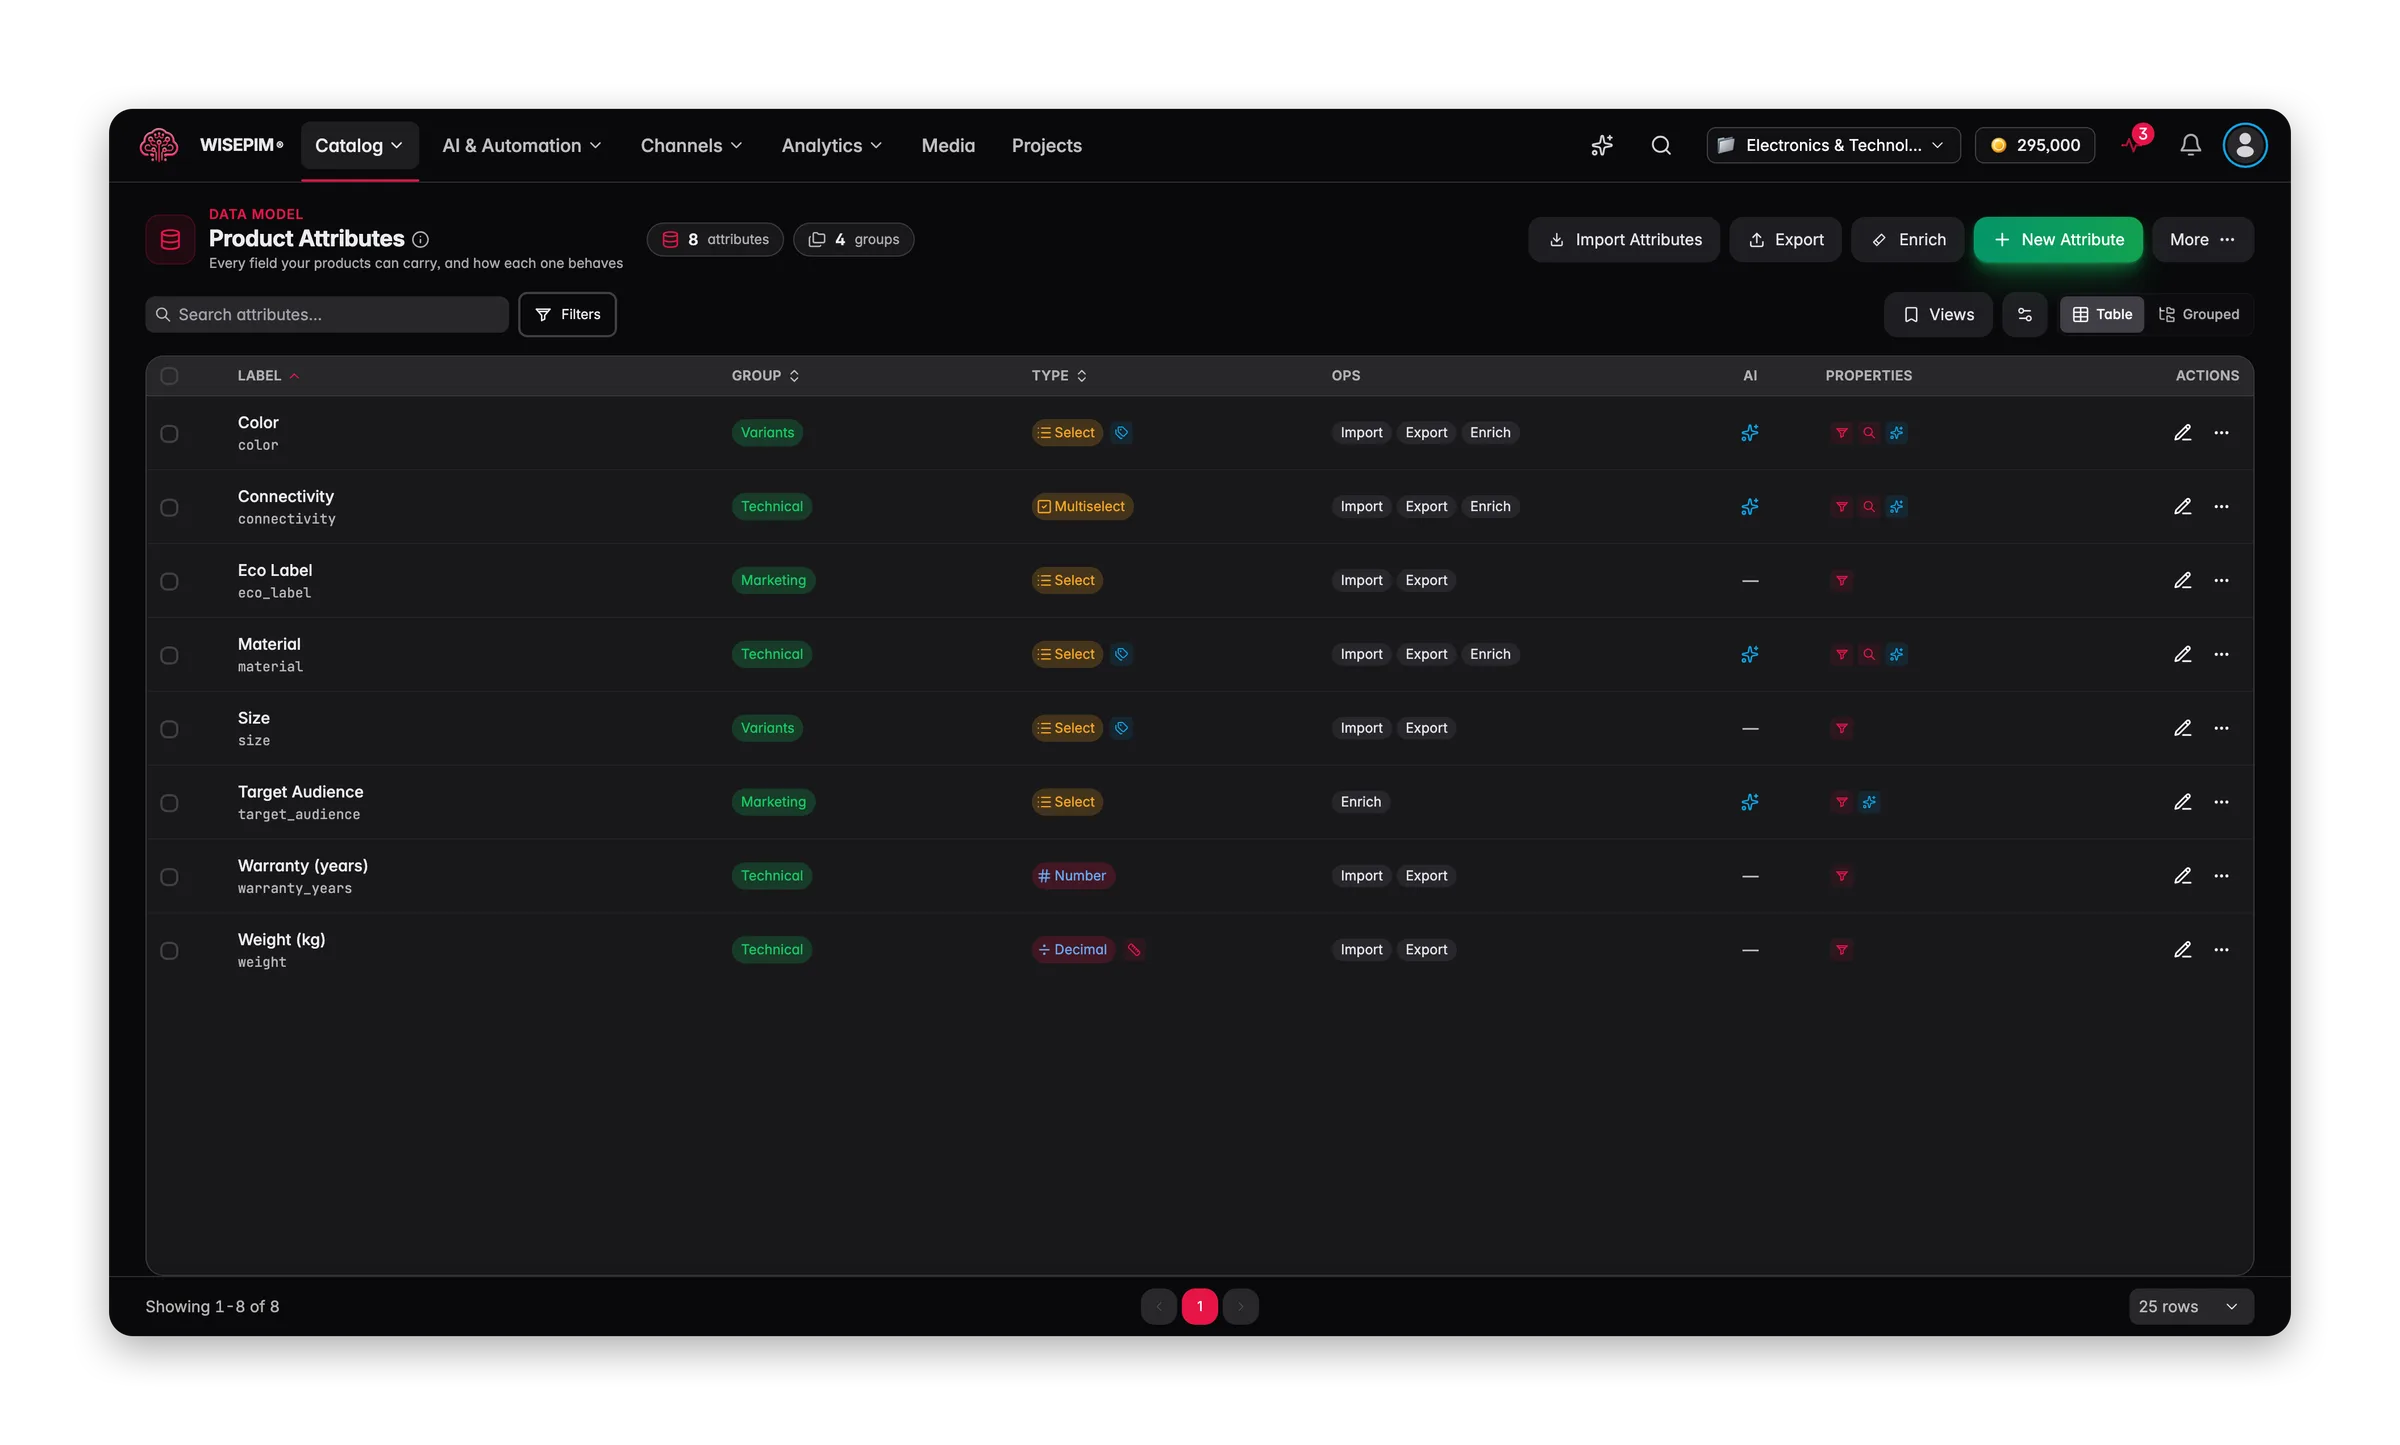Click the AI sparkle icon in Connectivity row
The width and height of the screenshot is (2400, 1445).
[x=1749, y=507]
